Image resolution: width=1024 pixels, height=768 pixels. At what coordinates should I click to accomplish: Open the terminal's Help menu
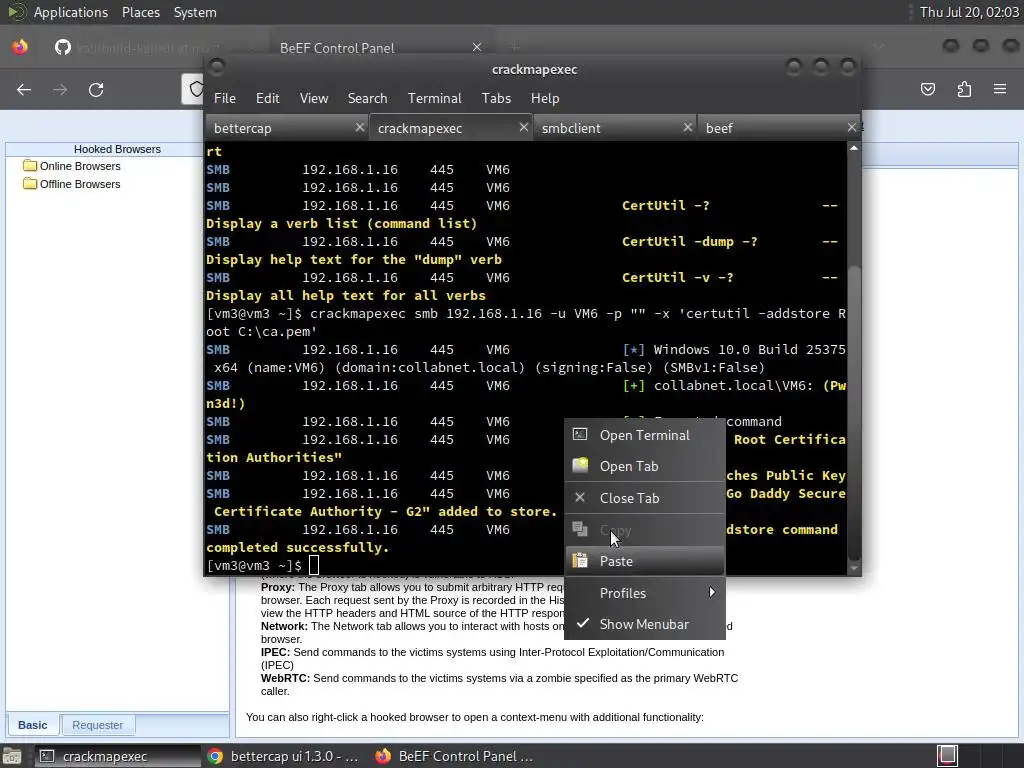pos(545,98)
